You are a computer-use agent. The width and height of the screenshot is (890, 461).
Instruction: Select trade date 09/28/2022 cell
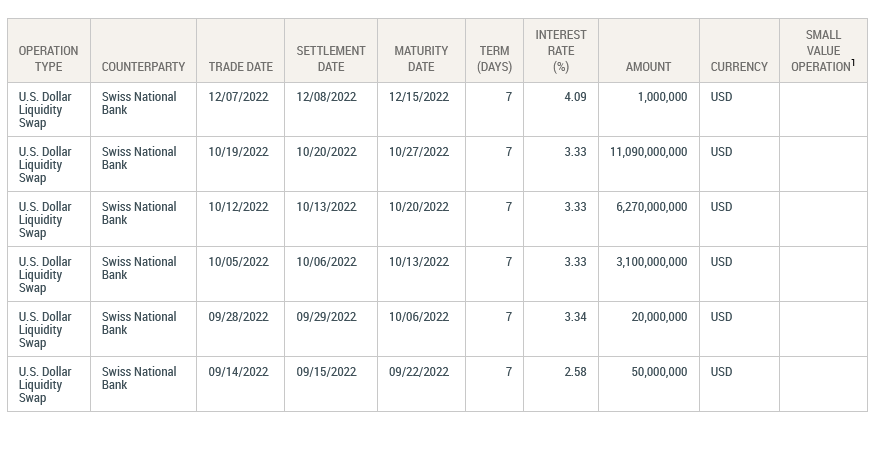coord(241,329)
